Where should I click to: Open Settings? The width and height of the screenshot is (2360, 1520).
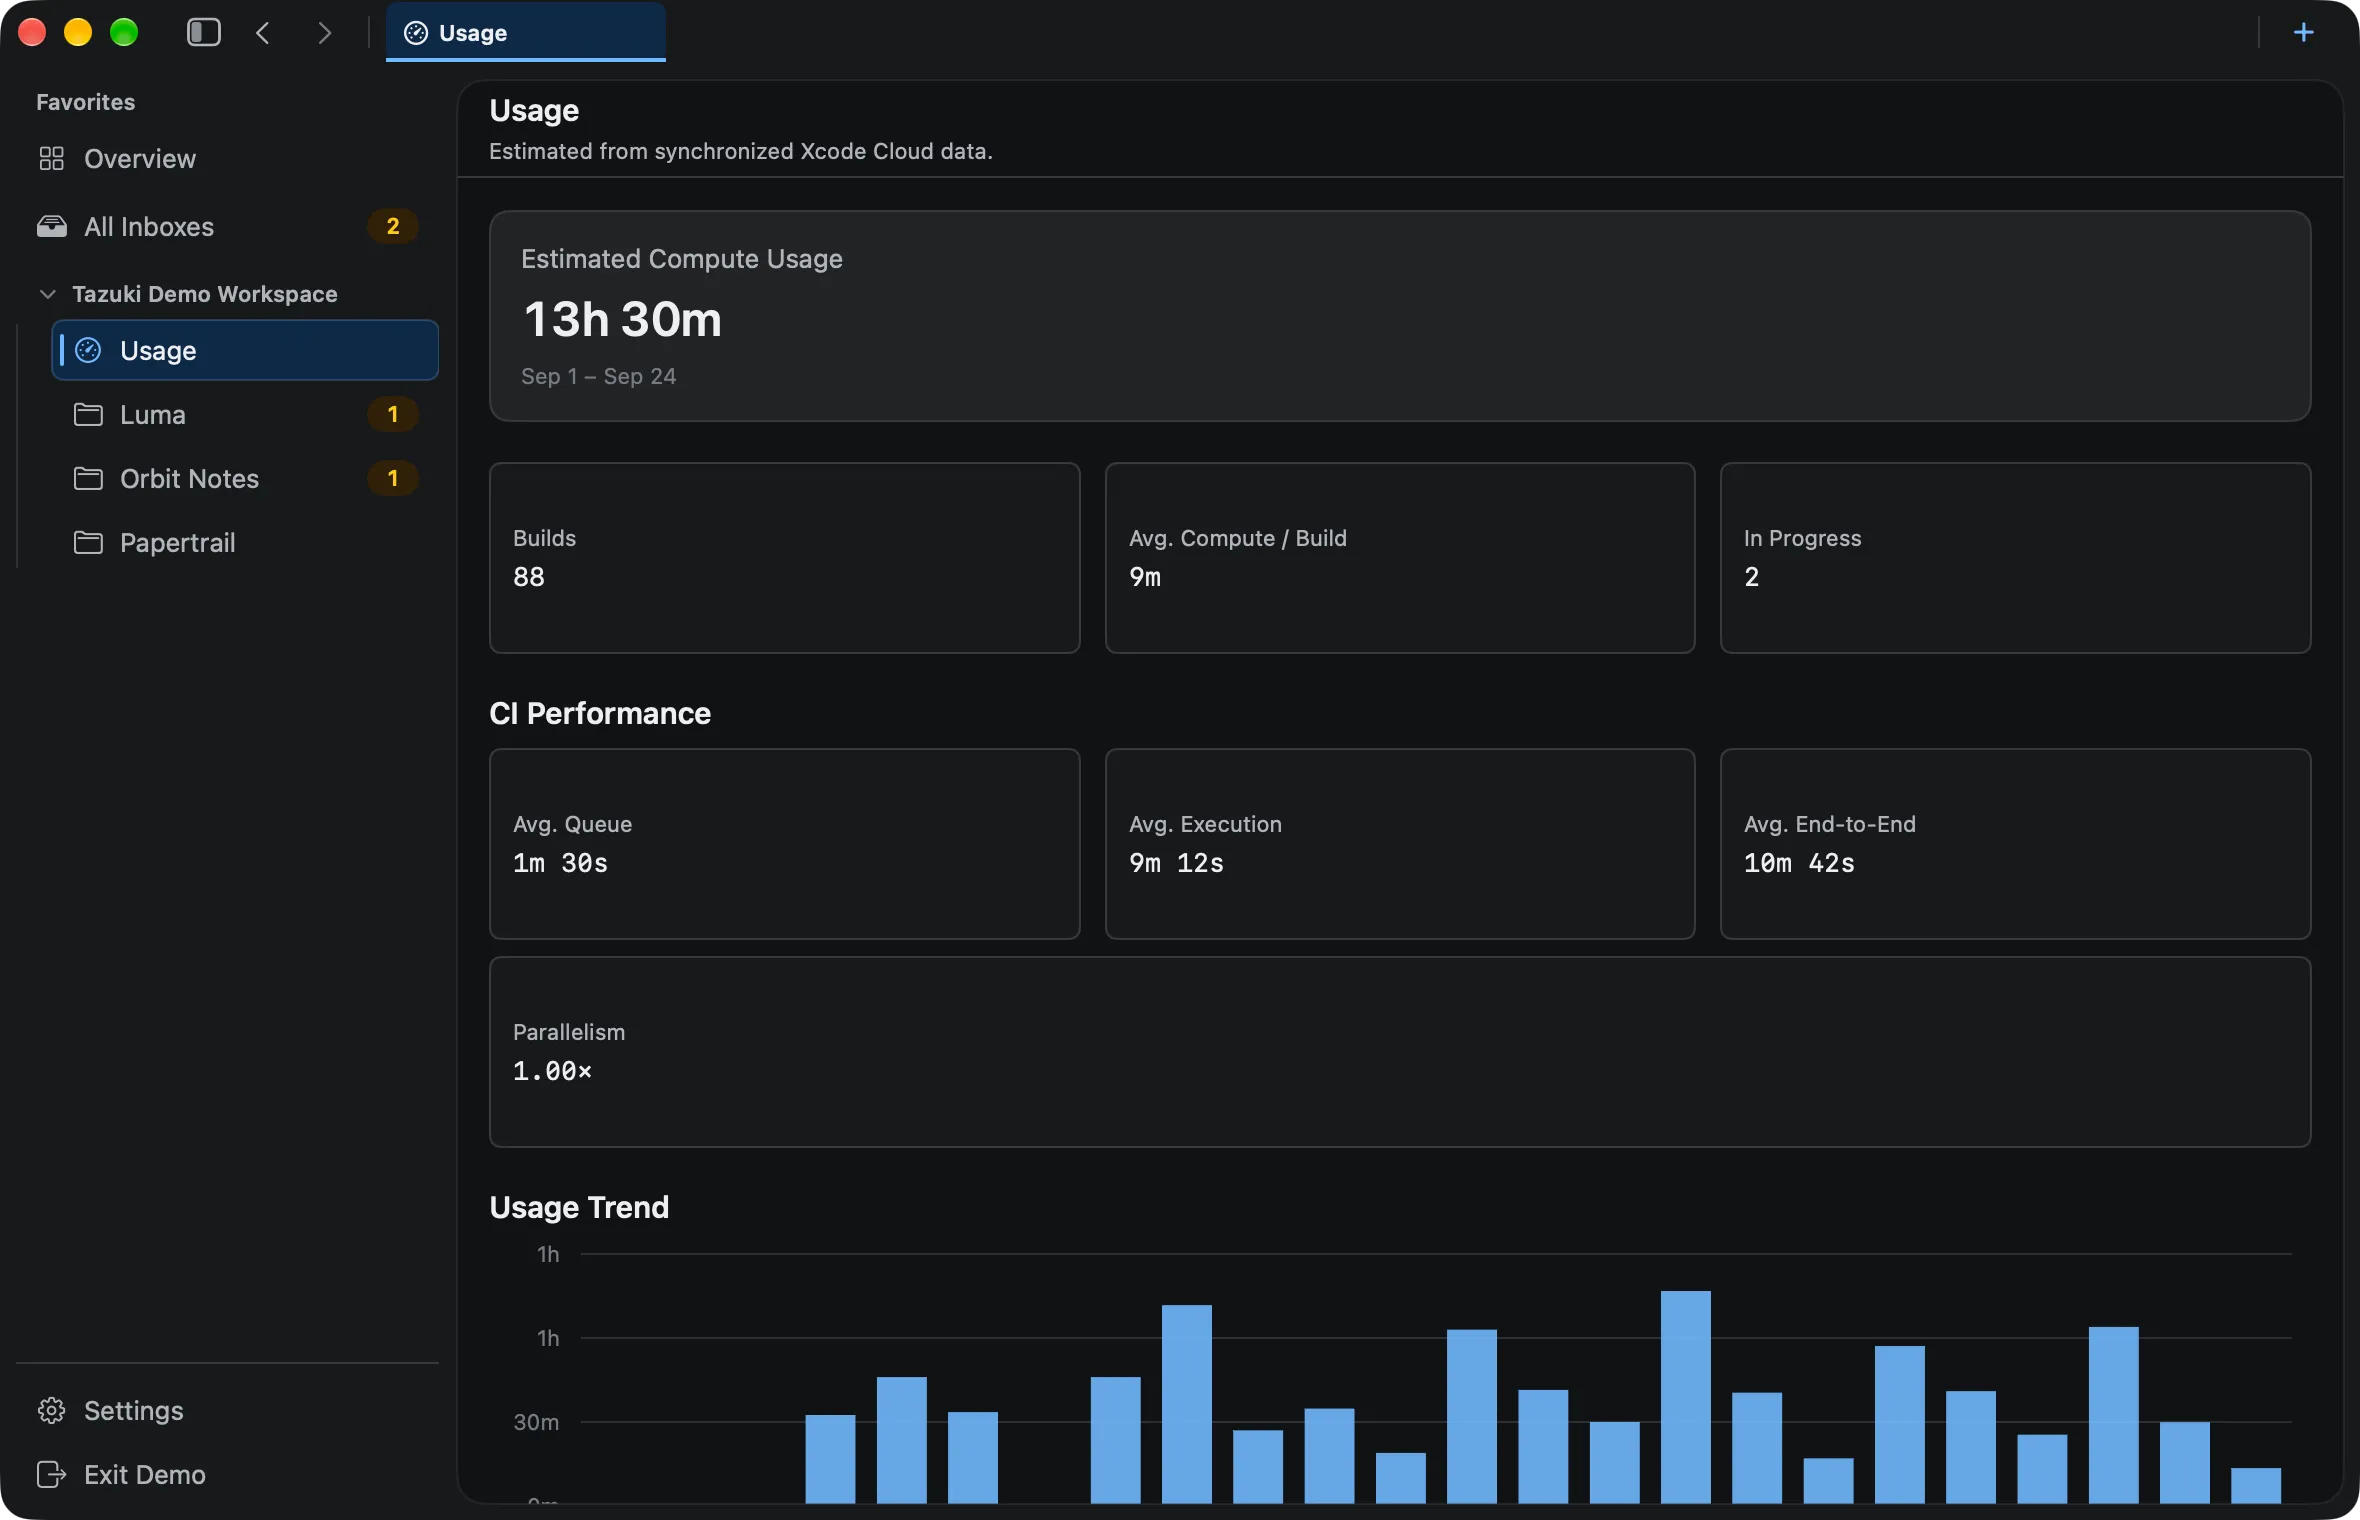[x=228, y=1410]
